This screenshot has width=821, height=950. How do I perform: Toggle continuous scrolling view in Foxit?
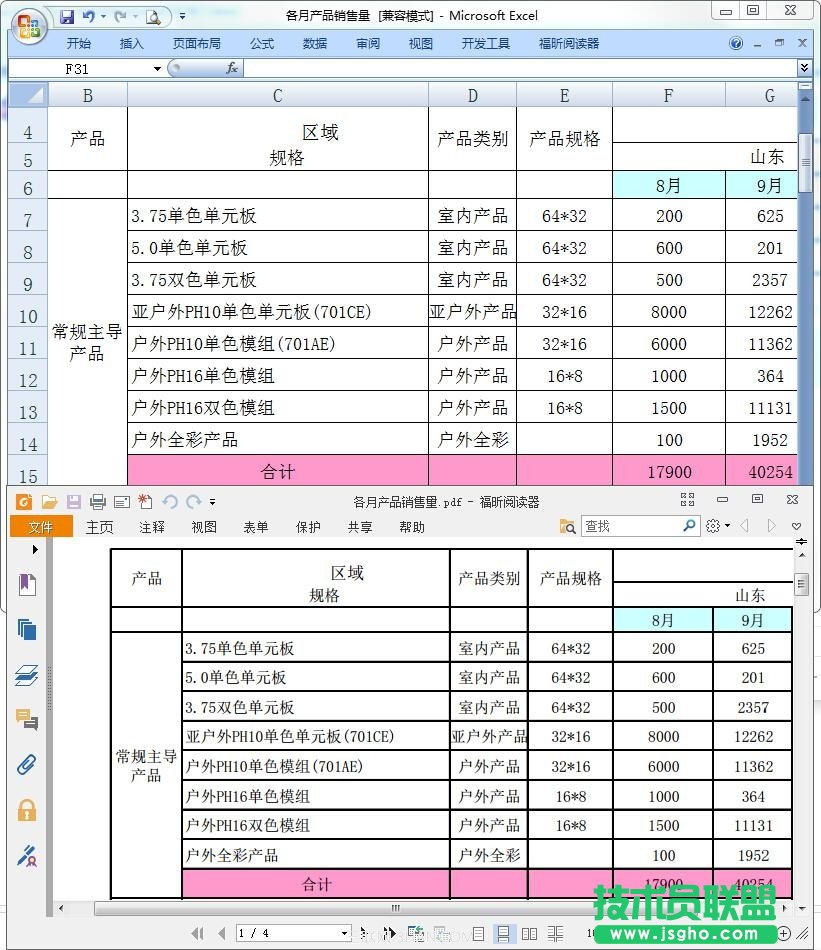[504, 933]
